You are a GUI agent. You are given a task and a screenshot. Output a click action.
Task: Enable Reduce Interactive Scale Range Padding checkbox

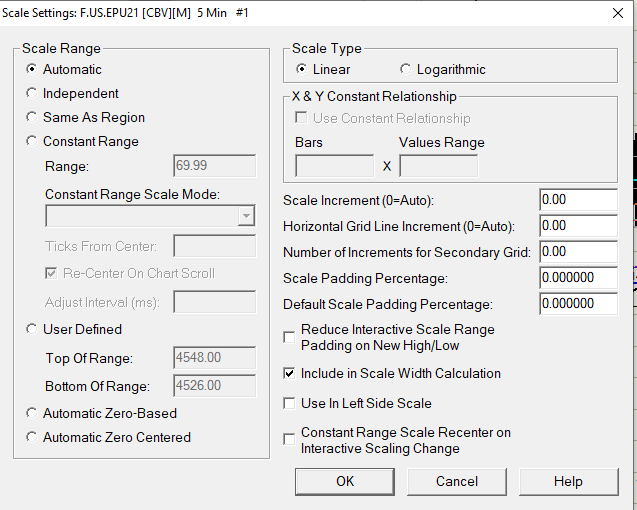pos(289,337)
